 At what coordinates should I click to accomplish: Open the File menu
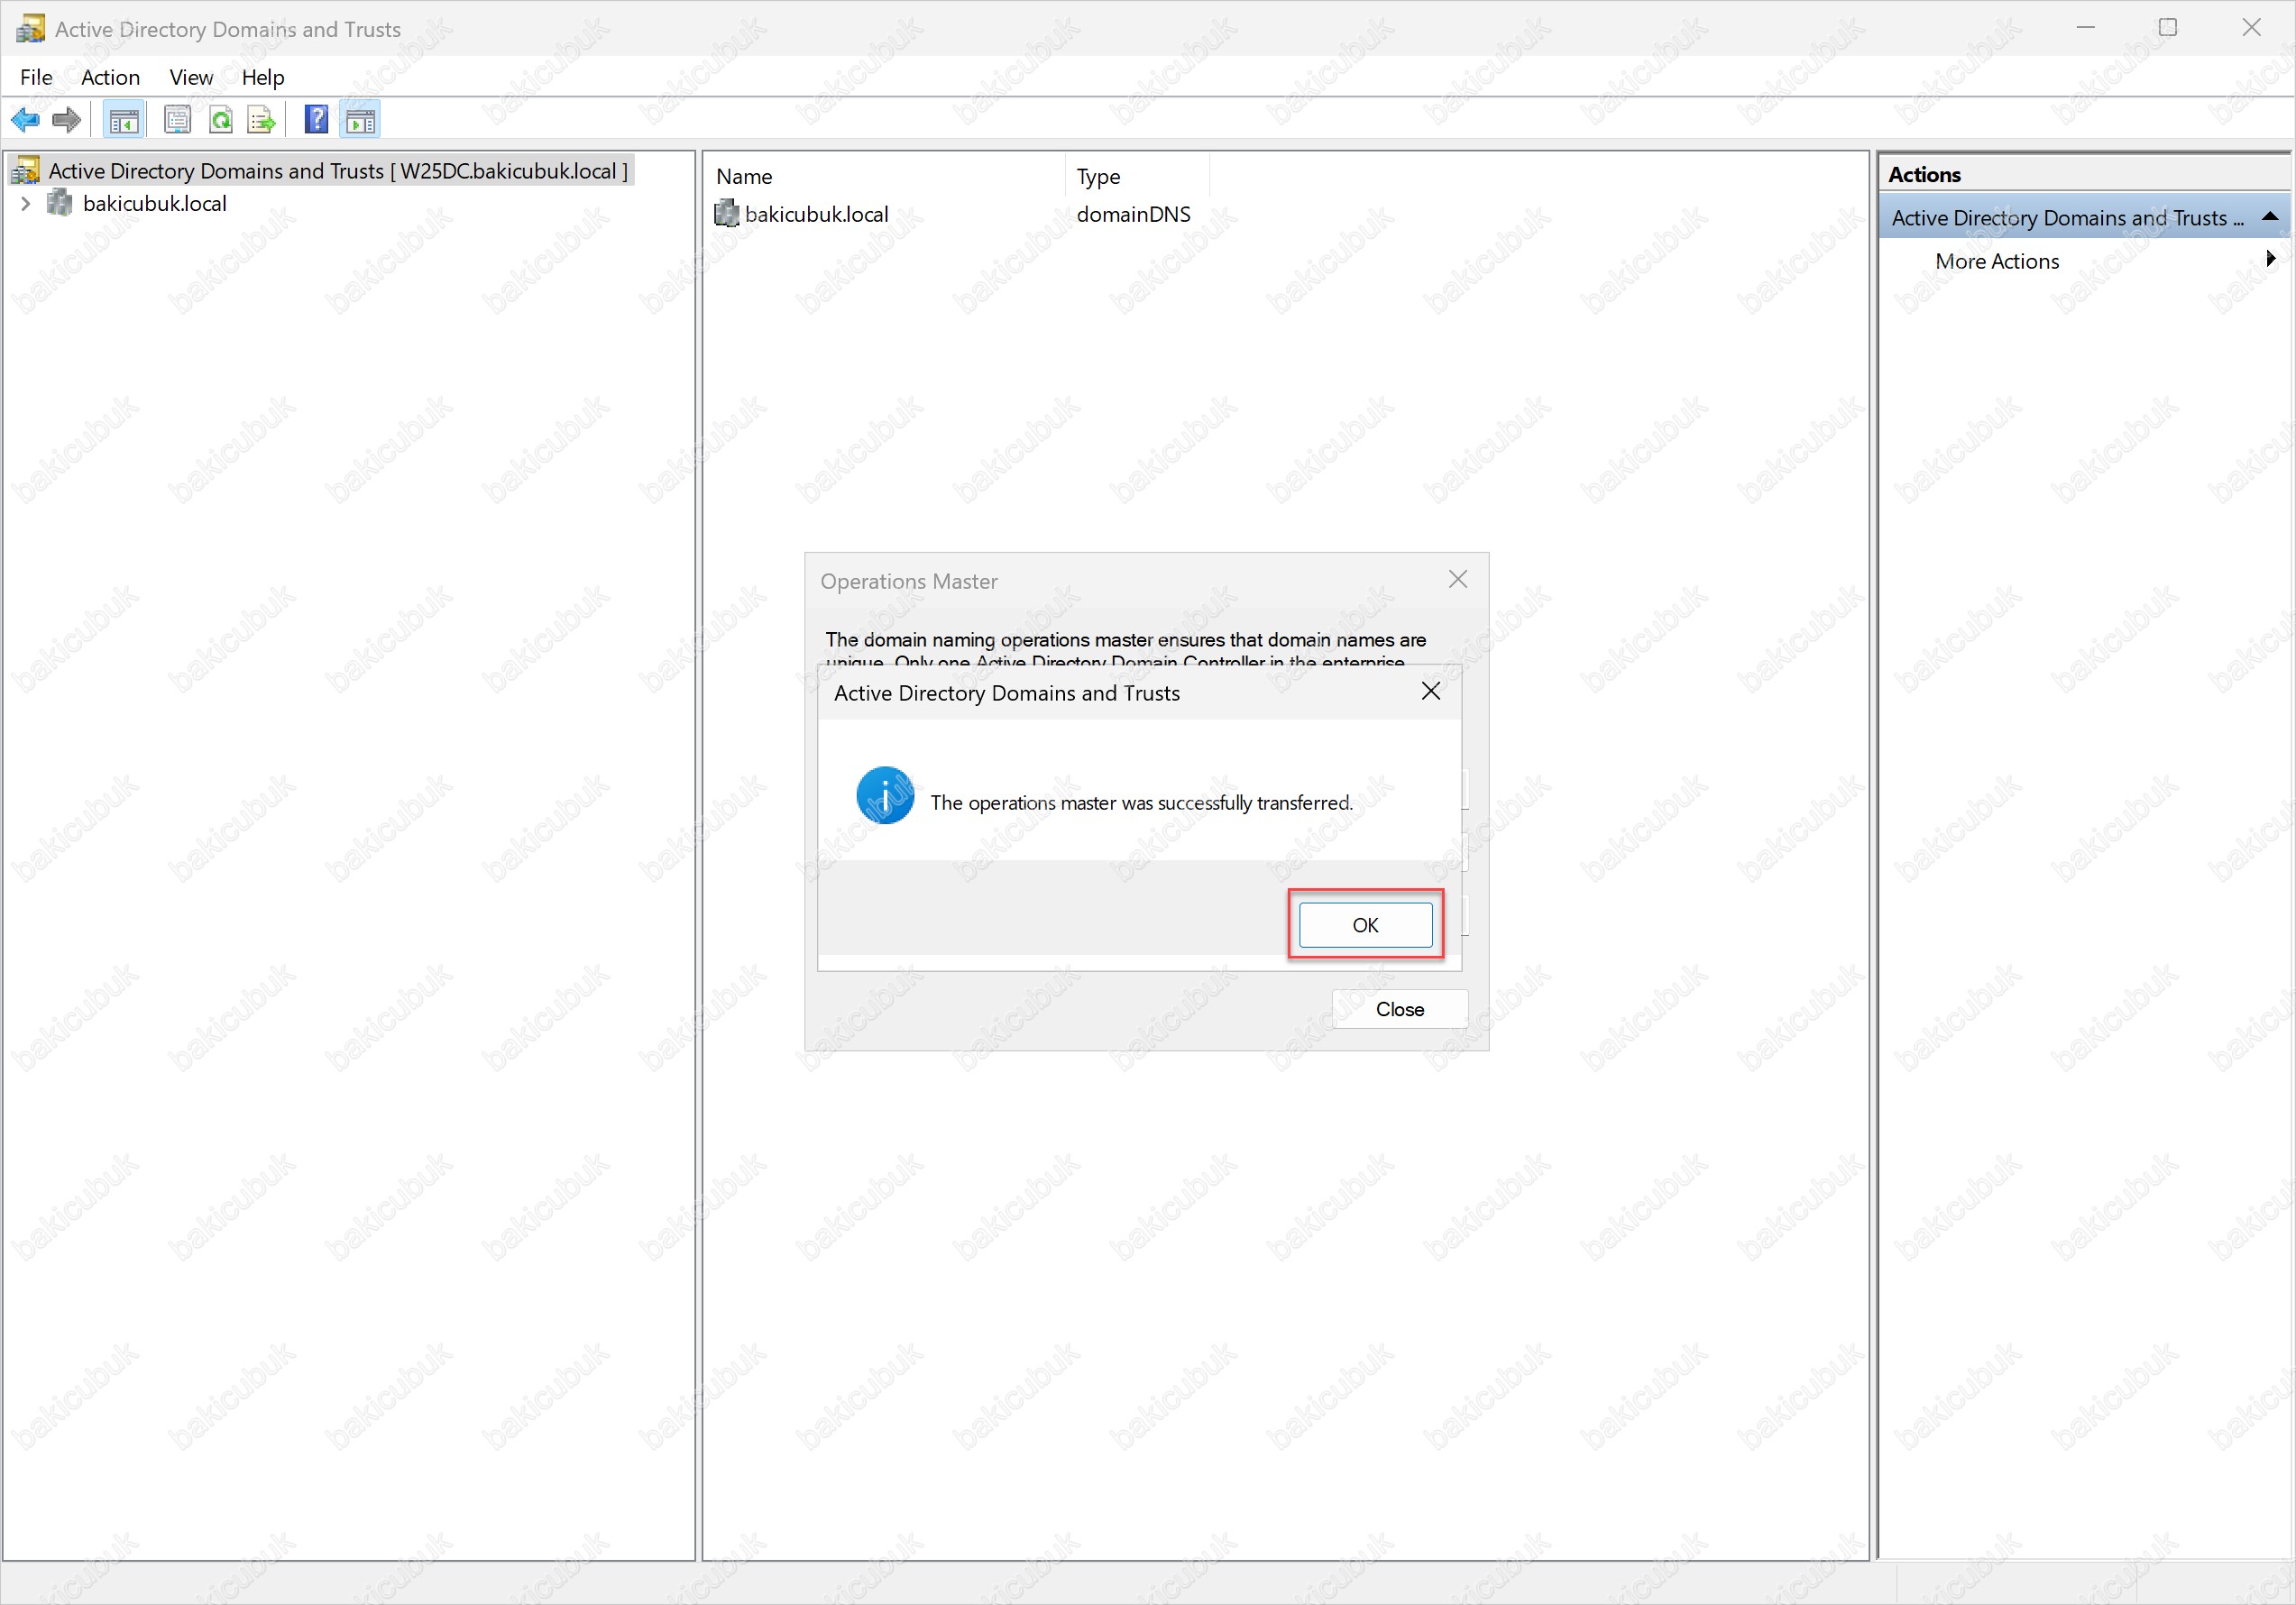tap(36, 77)
